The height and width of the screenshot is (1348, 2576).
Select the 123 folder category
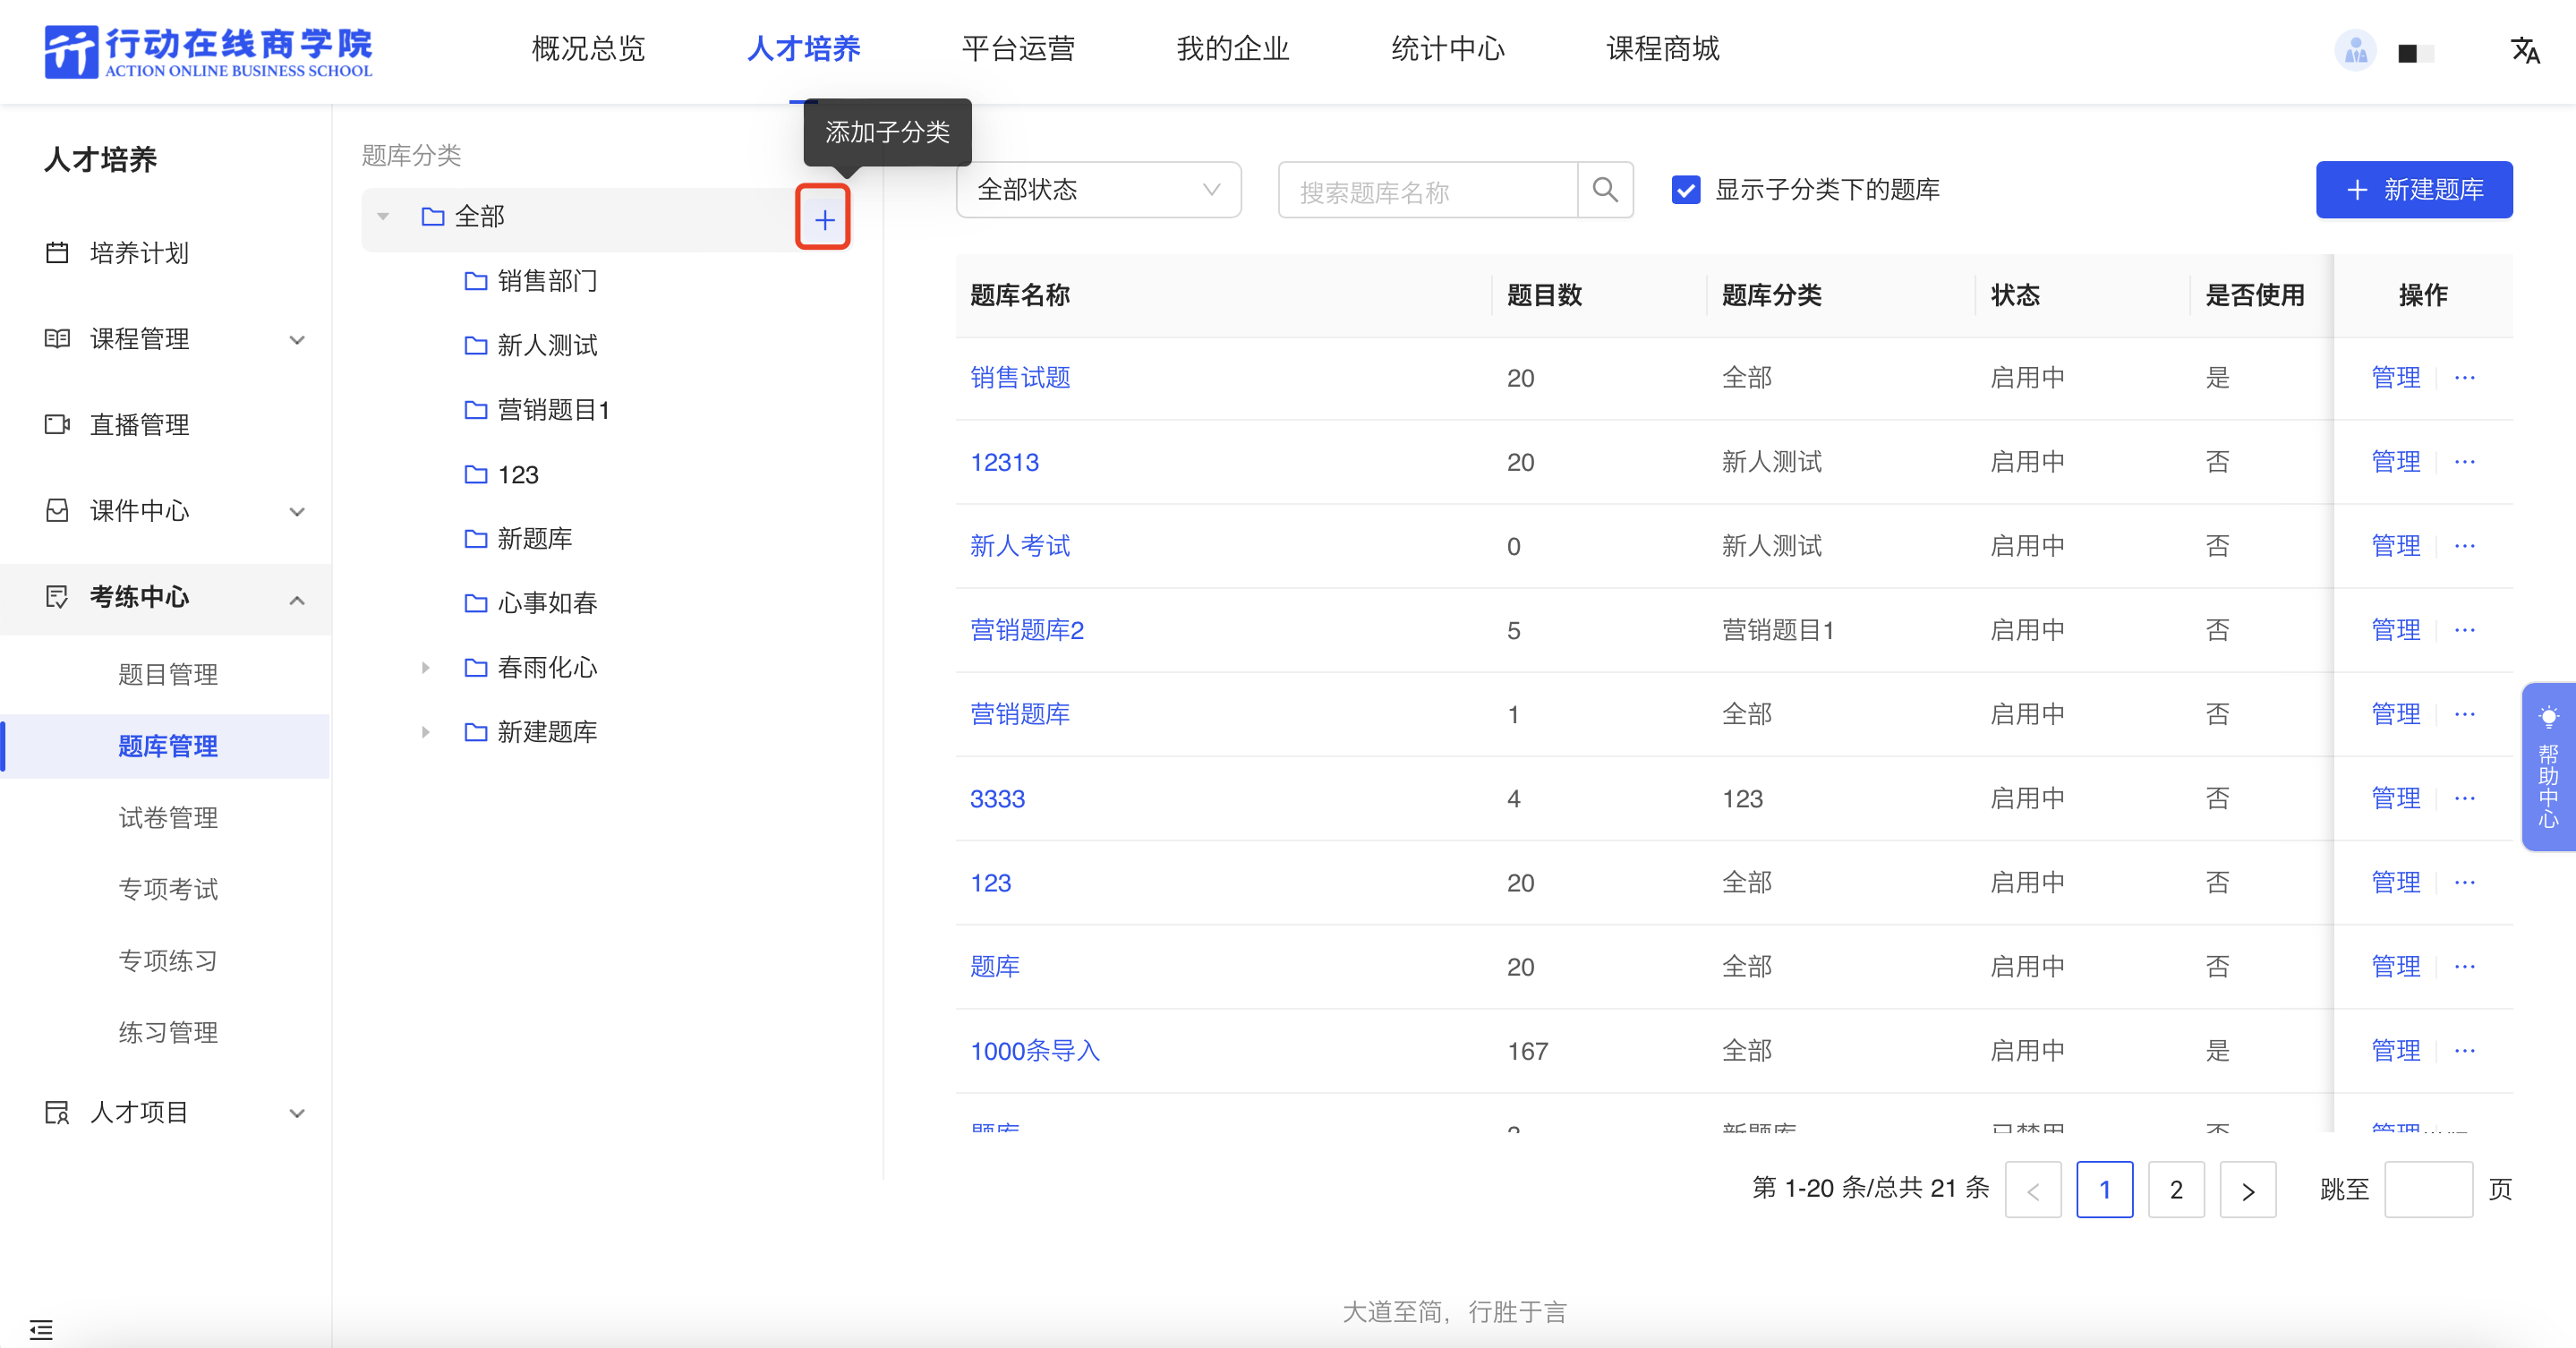click(502, 475)
